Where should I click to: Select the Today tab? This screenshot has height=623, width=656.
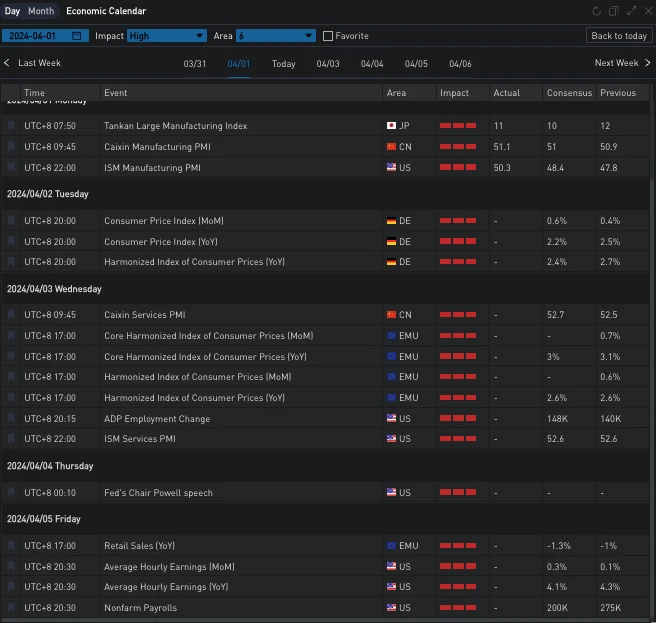[284, 64]
